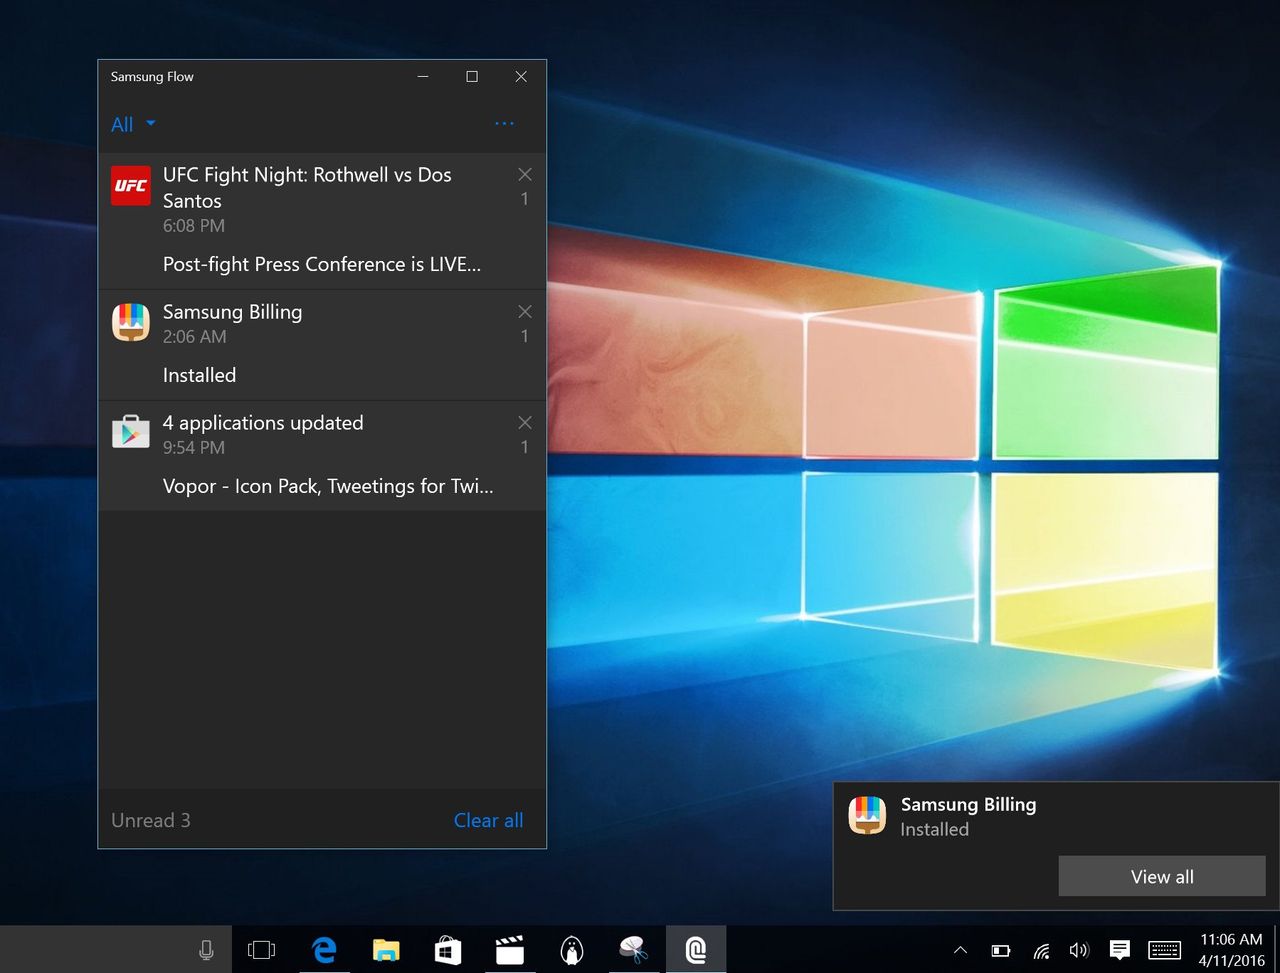Click the 6:08 PM timestamp
The image size is (1280, 973).
pyautogui.click(x=194, y=226)
